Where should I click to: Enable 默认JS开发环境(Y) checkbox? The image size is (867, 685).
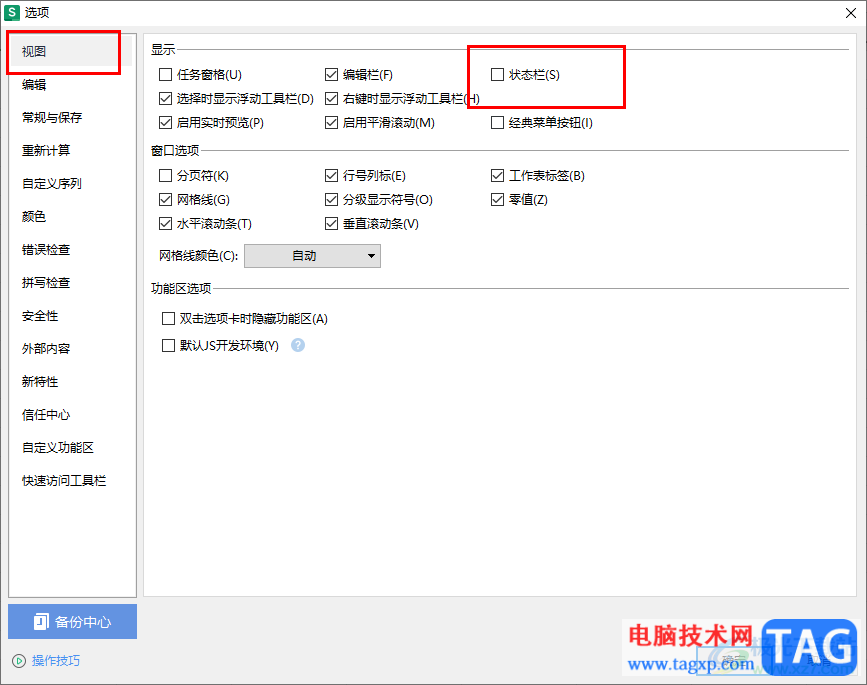click(x=168, y=346)
